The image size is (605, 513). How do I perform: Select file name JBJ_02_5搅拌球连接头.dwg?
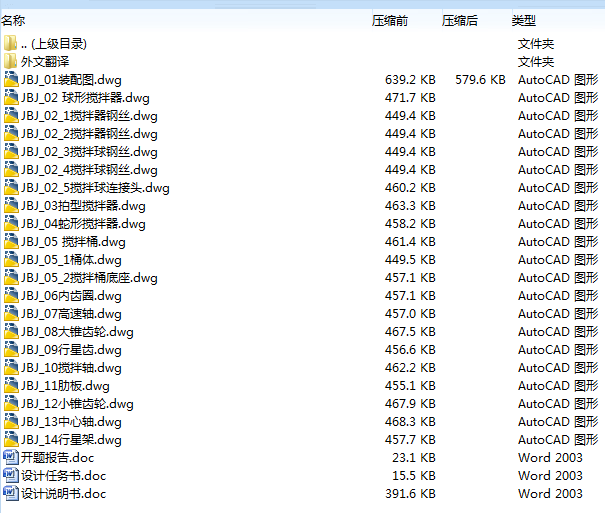point(95,188)
